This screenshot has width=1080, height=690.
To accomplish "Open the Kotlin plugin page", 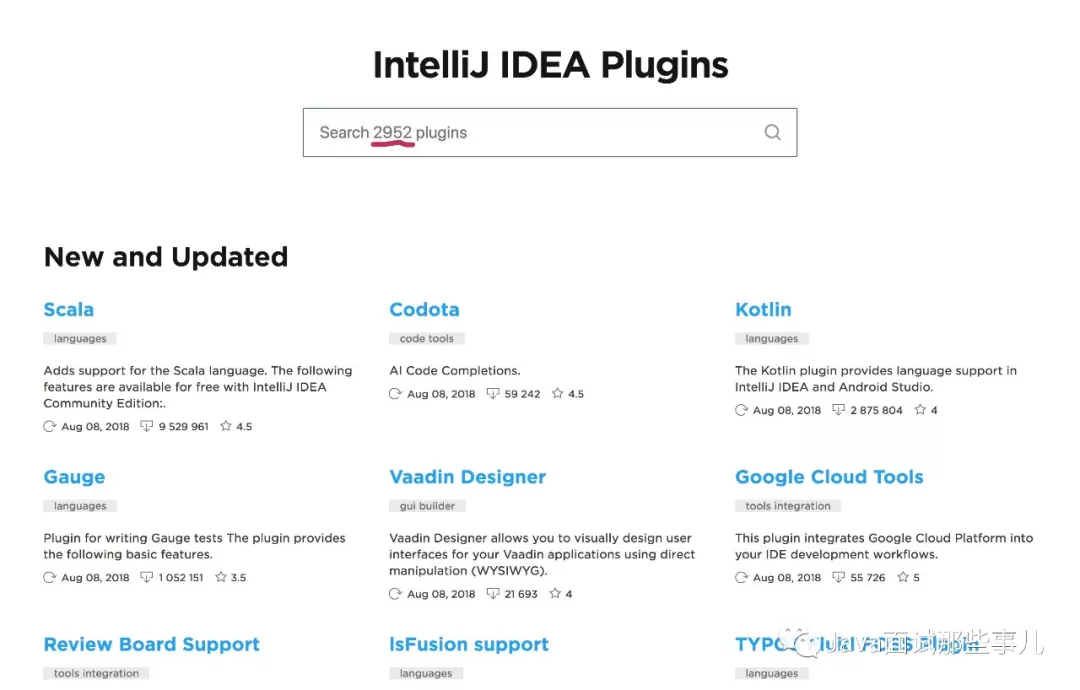I will click(763, 310).
